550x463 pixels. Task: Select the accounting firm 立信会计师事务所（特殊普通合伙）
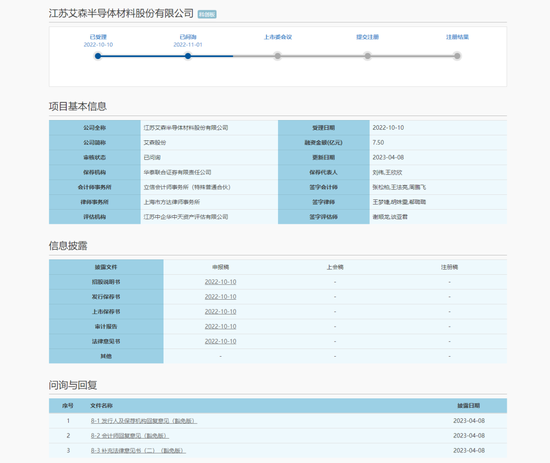(x=187, y=187)
